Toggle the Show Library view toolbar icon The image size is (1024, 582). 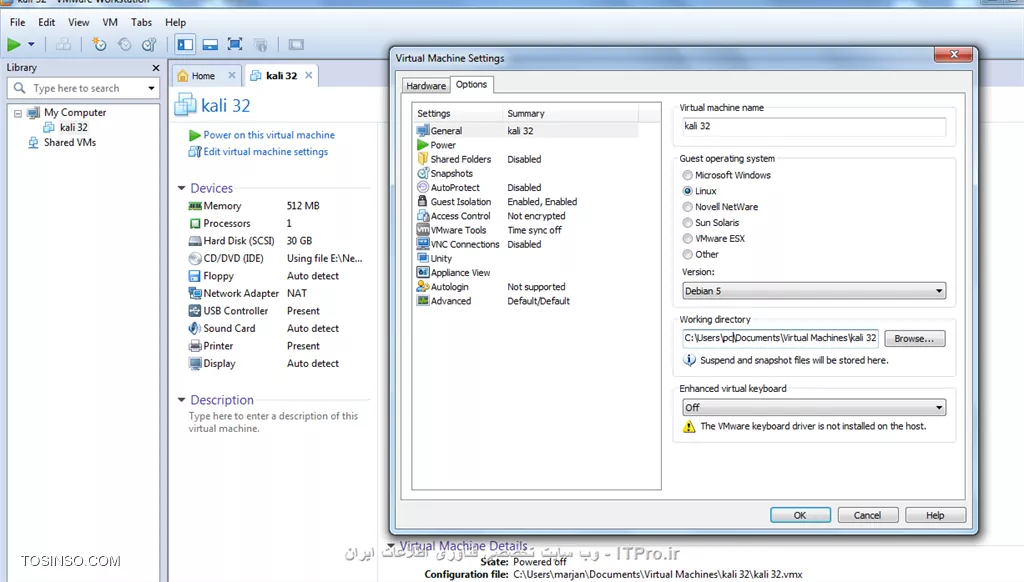pyautogui.click(x=185, y=44)
